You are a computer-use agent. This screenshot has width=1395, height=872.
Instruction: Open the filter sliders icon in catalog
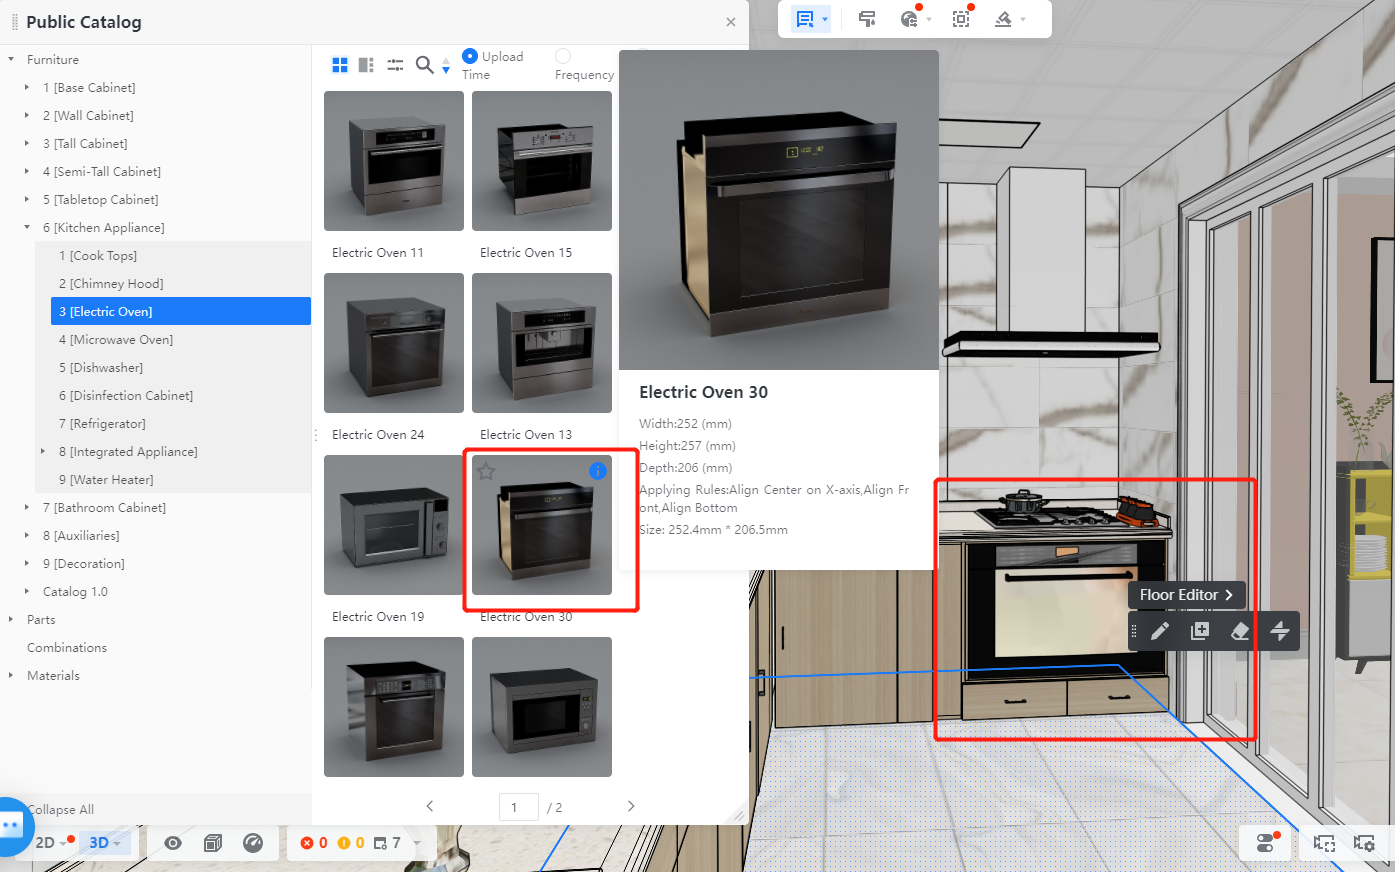395,65
